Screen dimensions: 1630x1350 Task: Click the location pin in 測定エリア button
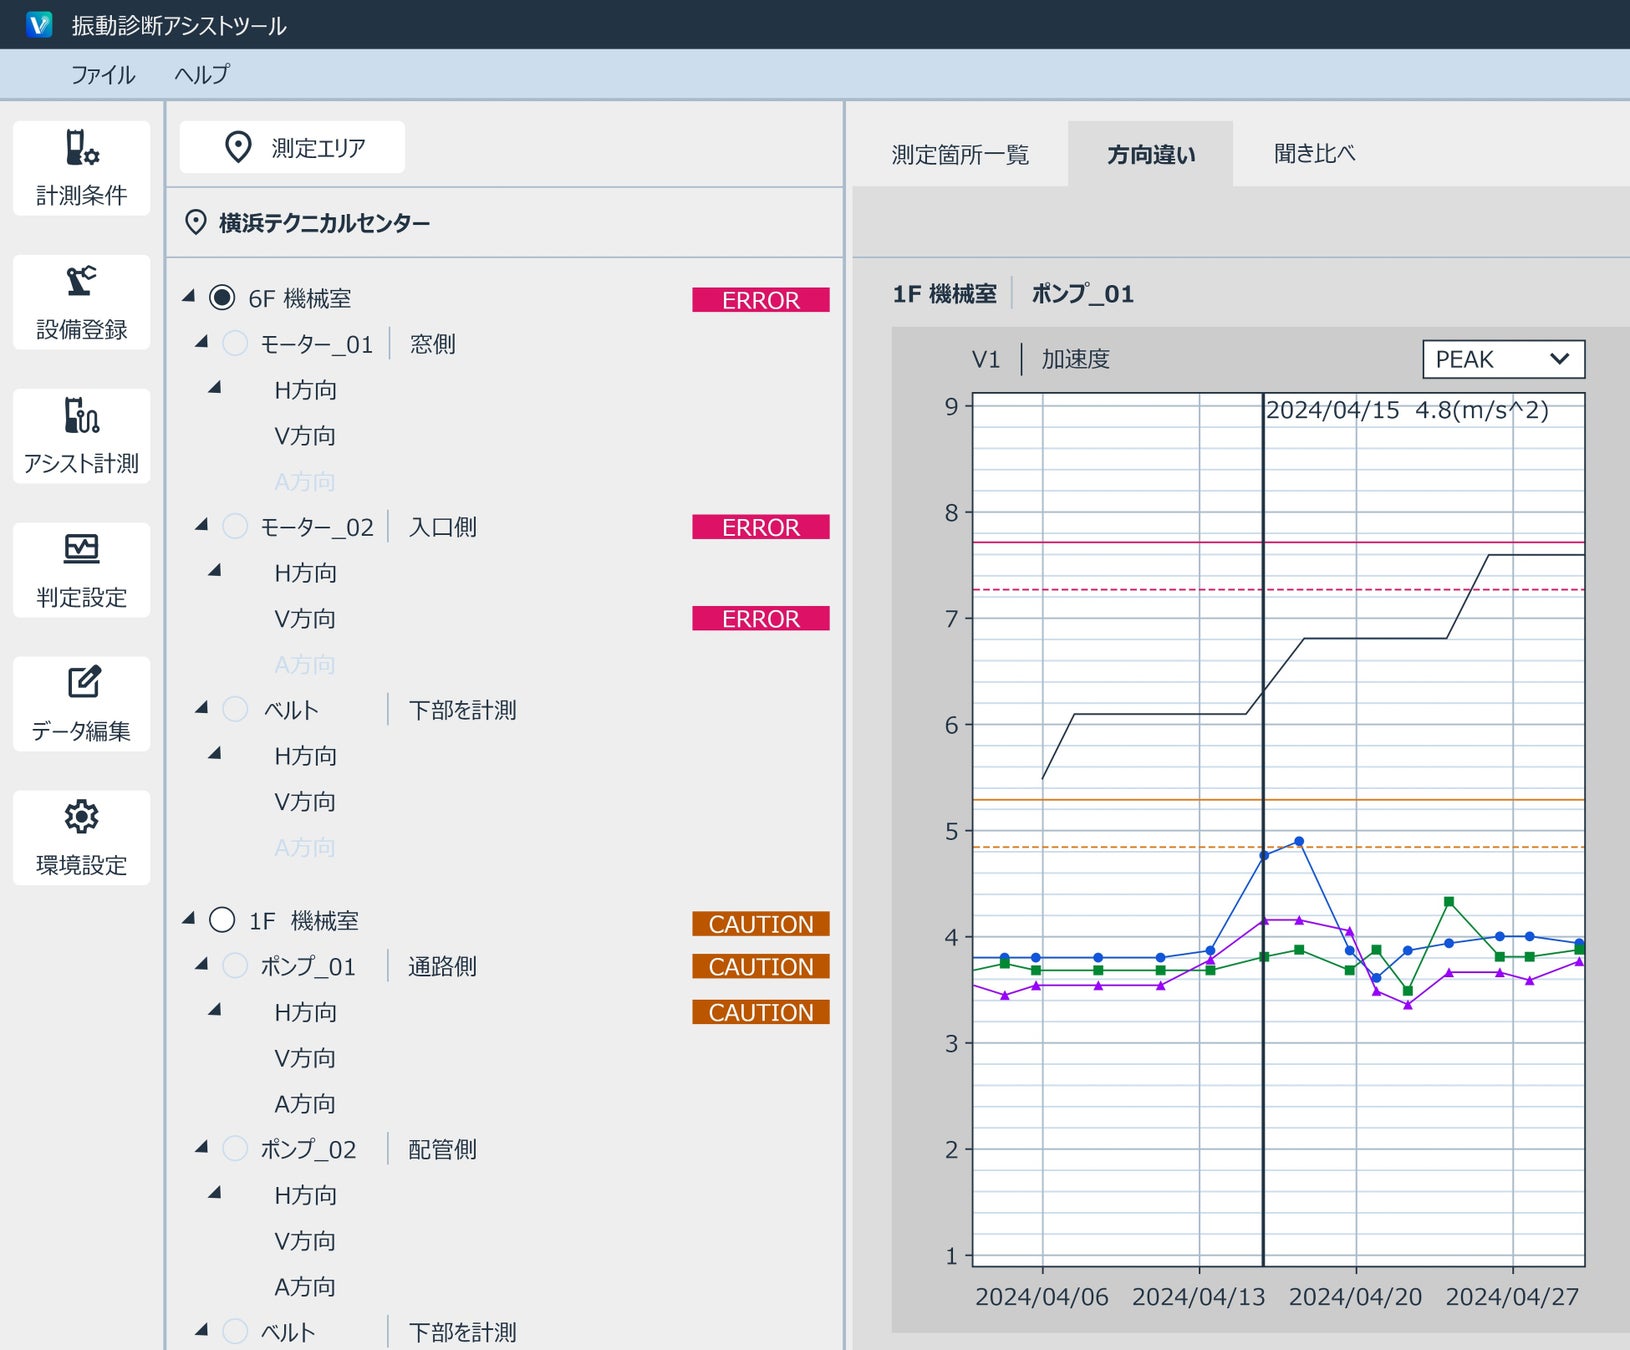tap(238, 147)
